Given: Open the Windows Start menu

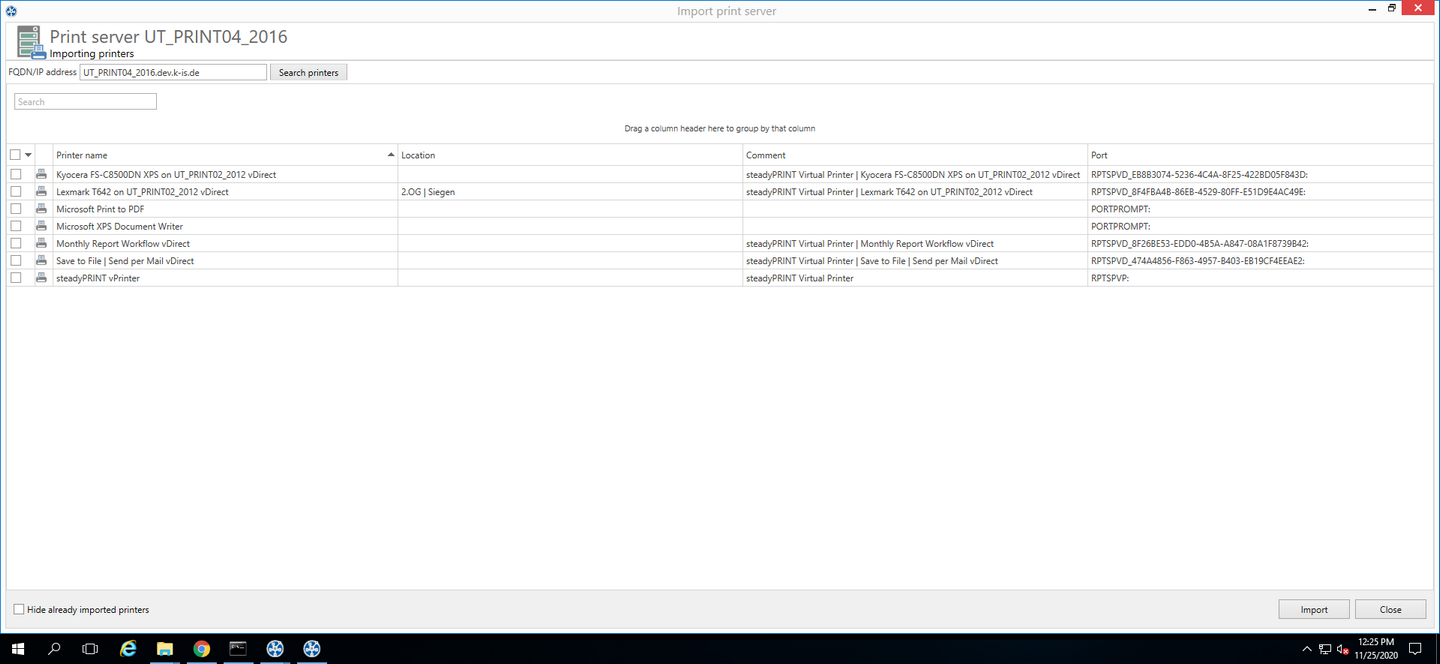Looking at the screenshot, I should 18,649.
